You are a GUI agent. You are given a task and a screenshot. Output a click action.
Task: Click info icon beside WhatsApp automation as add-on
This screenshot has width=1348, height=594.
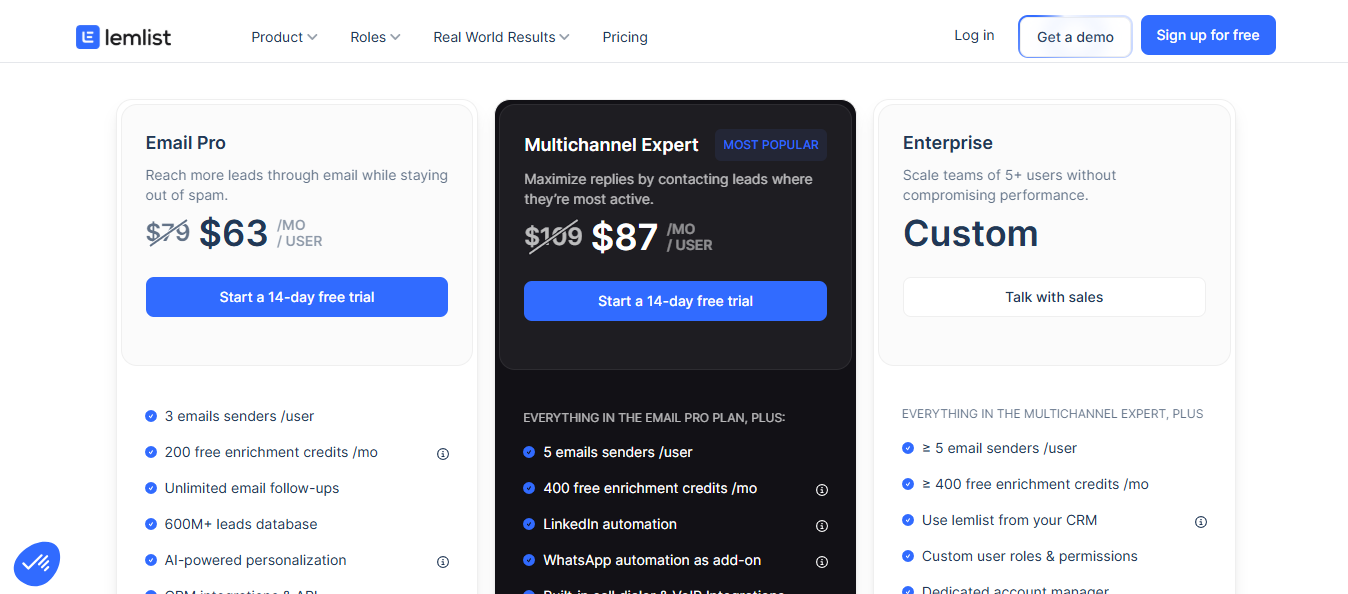click(x=821, y=561)
